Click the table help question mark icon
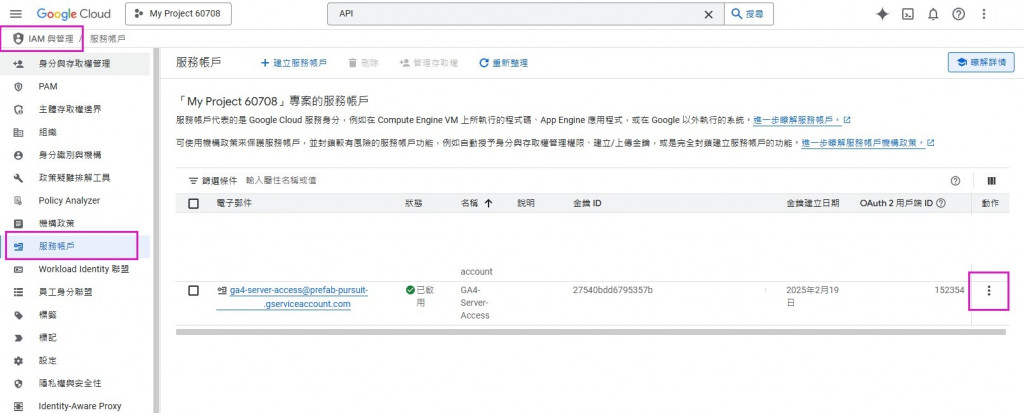 (955, 181)
